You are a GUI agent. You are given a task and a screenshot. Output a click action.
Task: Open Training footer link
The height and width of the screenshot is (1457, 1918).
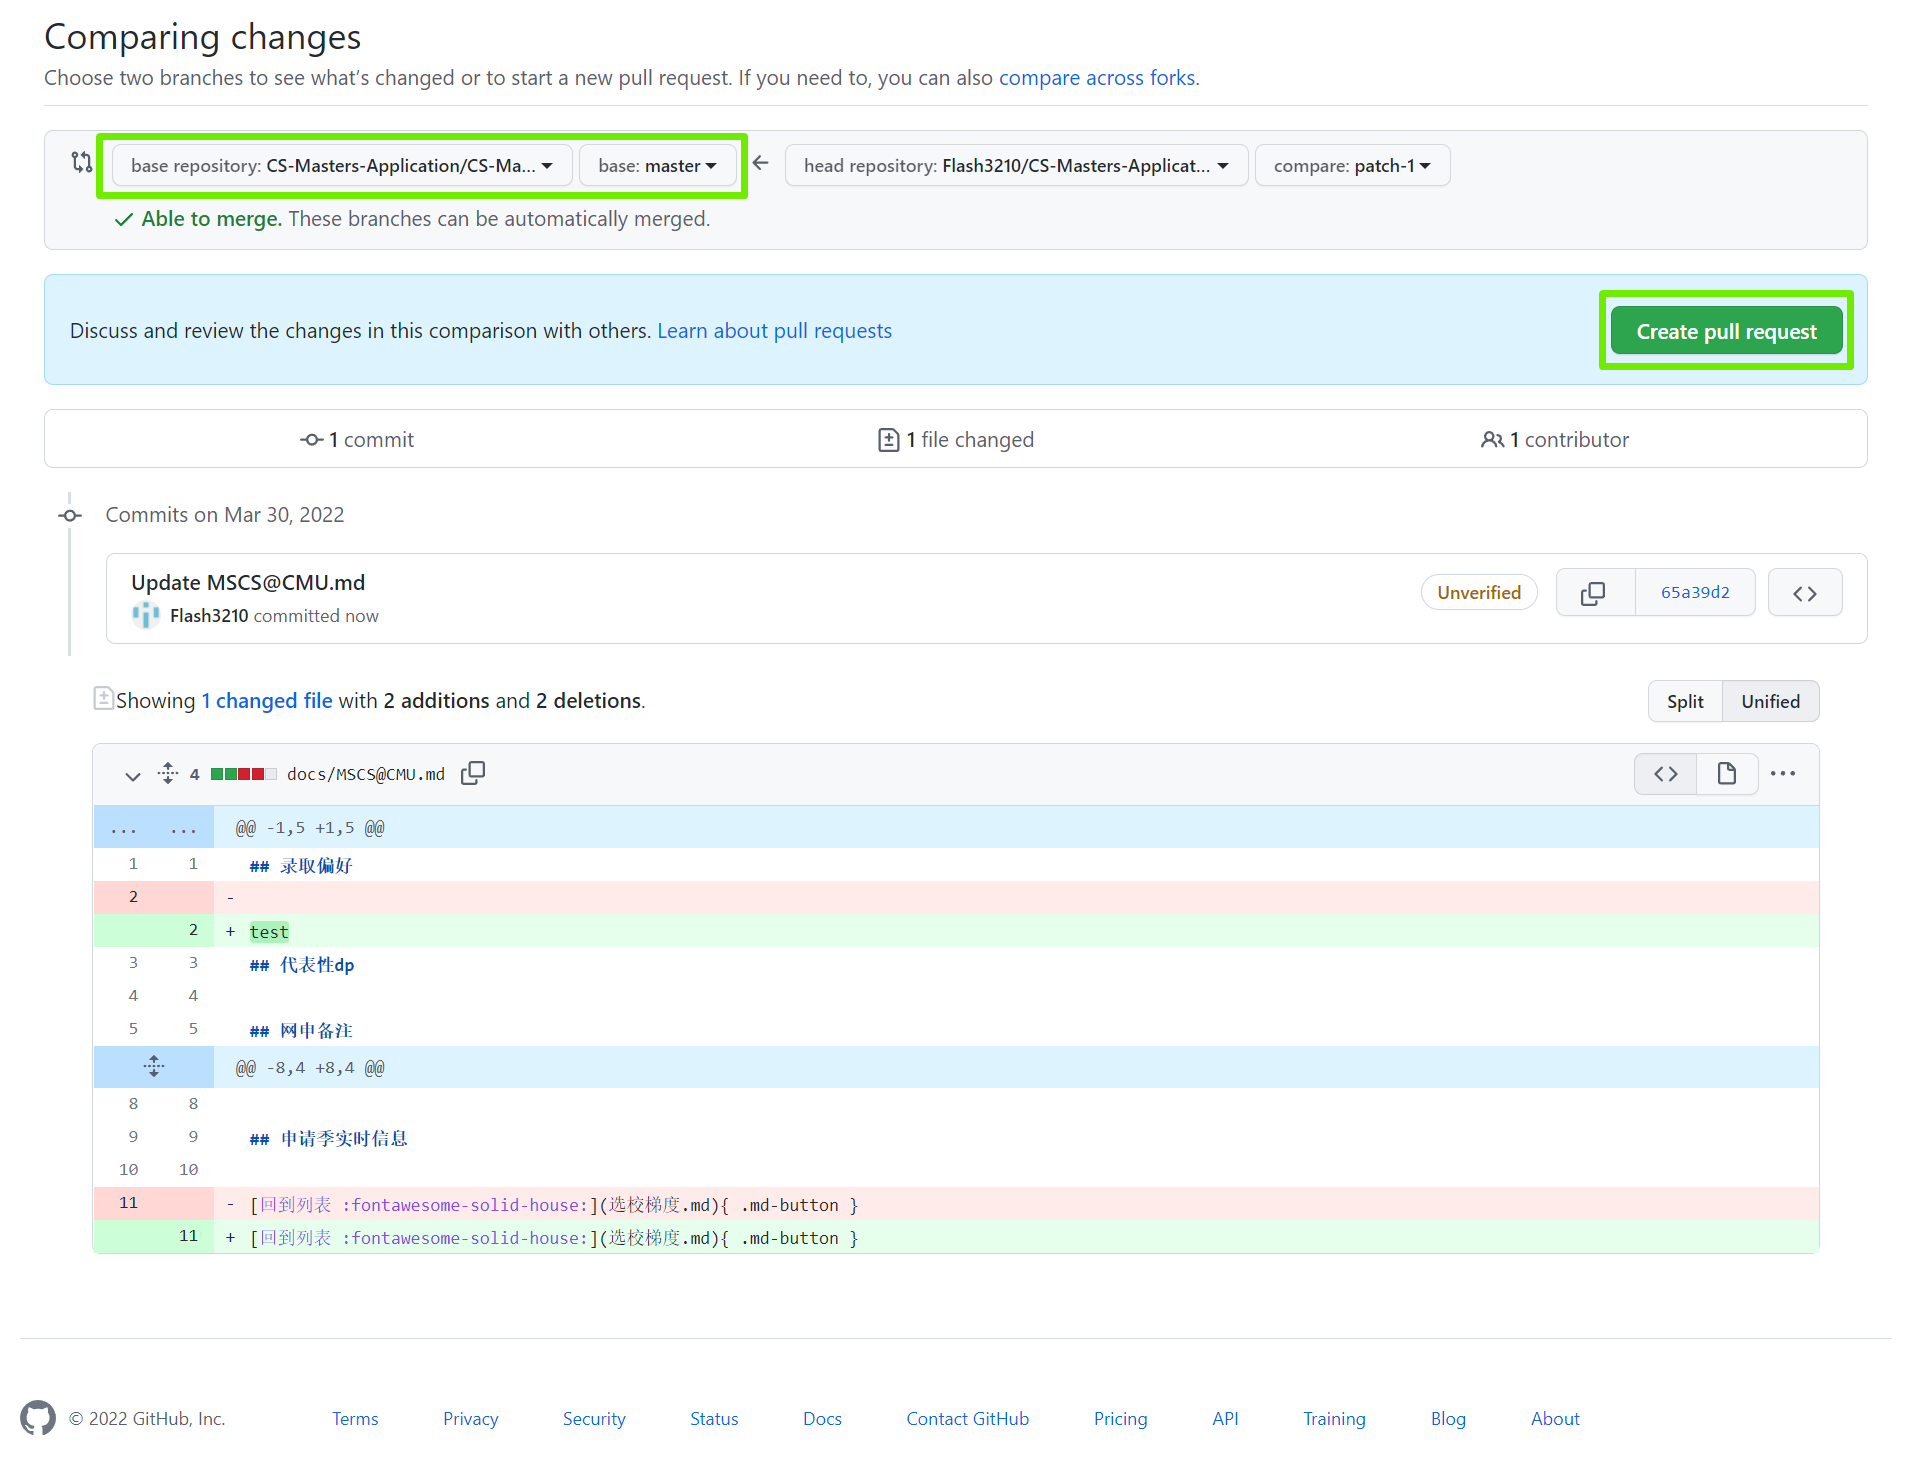tap(1334, 1419)
